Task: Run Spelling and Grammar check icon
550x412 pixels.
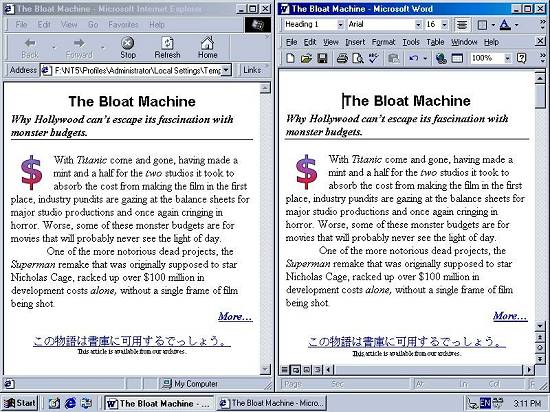Action: [x=374, y=58]
